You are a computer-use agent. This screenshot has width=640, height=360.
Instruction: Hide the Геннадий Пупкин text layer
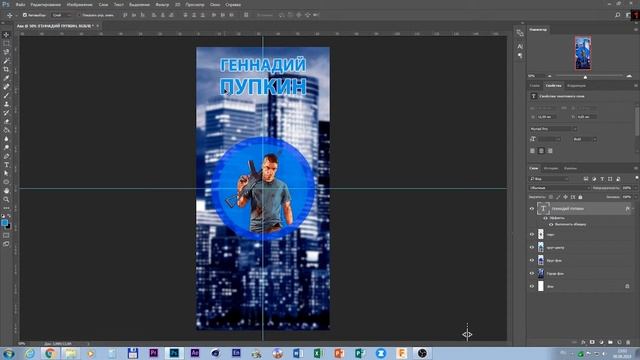pyautogui.click(x=532, y=209)
